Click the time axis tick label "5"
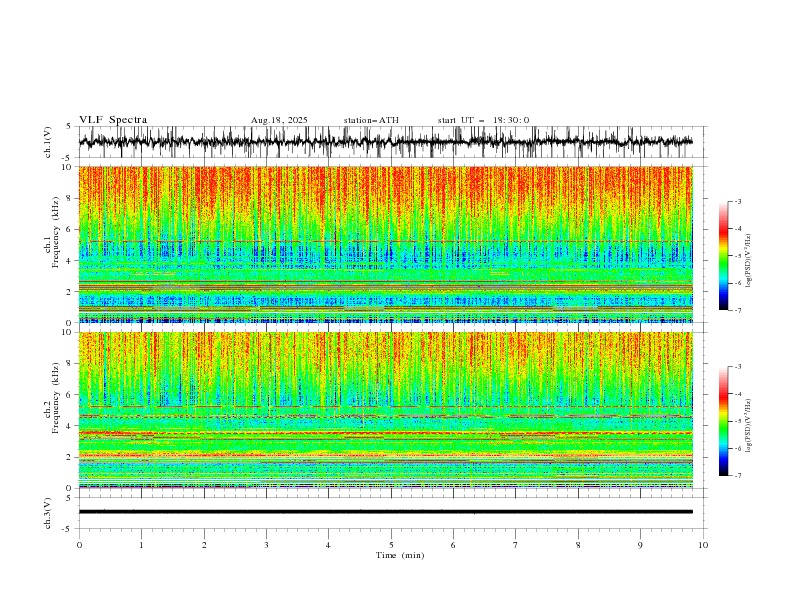Screen dimensions: 792x612 point(391,545)
